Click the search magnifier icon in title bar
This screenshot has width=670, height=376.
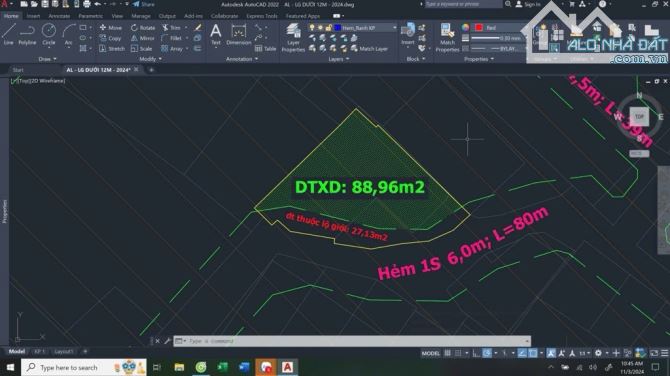tap(508, 4)
